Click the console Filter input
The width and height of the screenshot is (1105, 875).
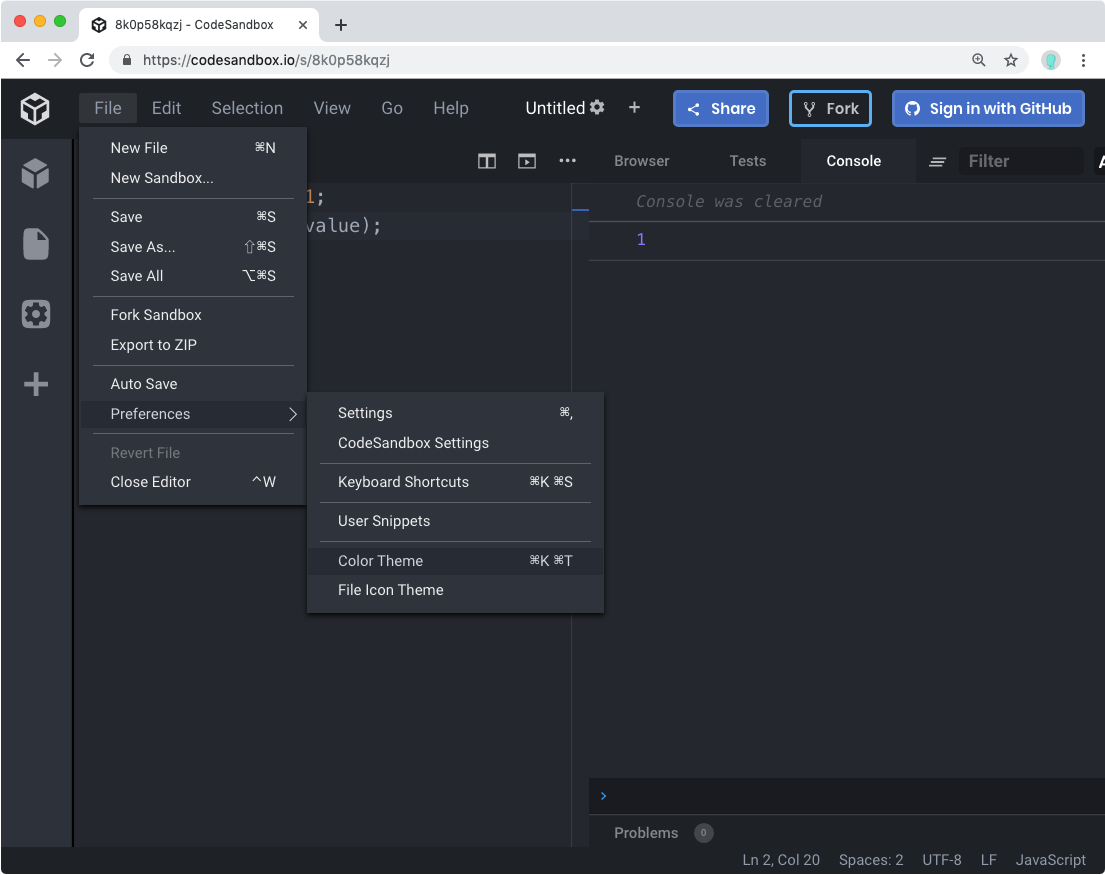point(1020,161)
